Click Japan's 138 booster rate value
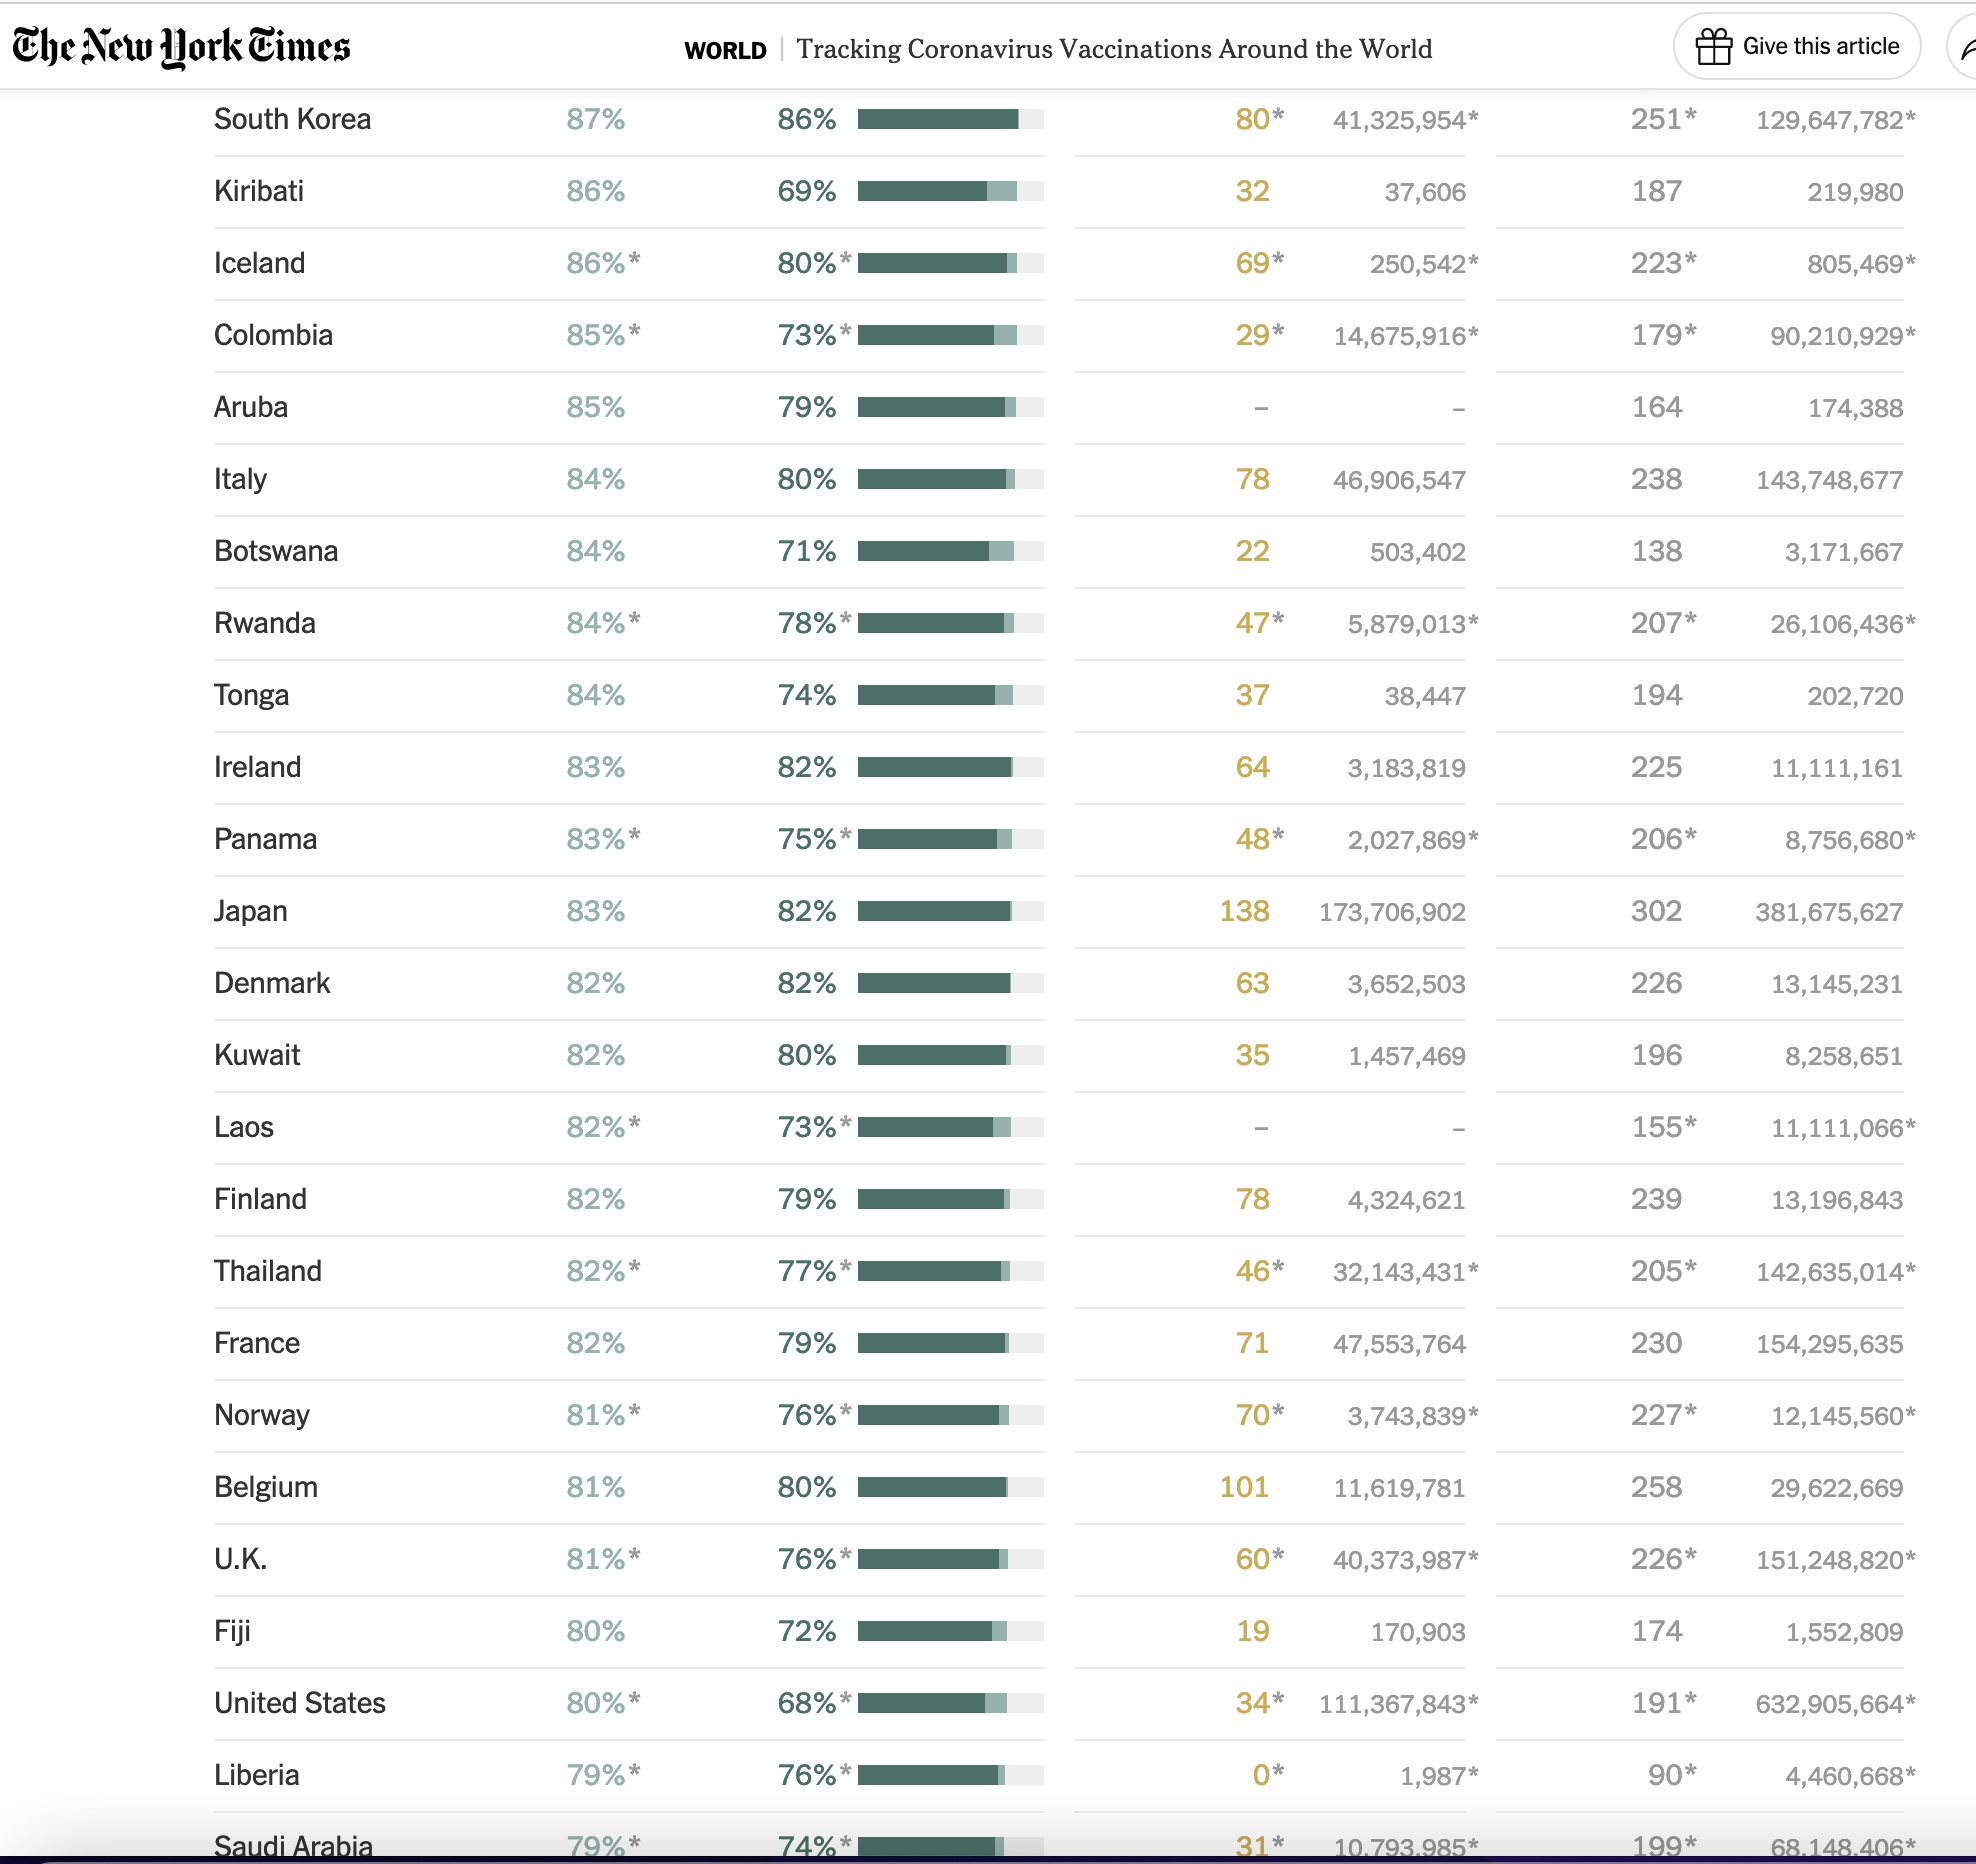 tap(1244, 911)
